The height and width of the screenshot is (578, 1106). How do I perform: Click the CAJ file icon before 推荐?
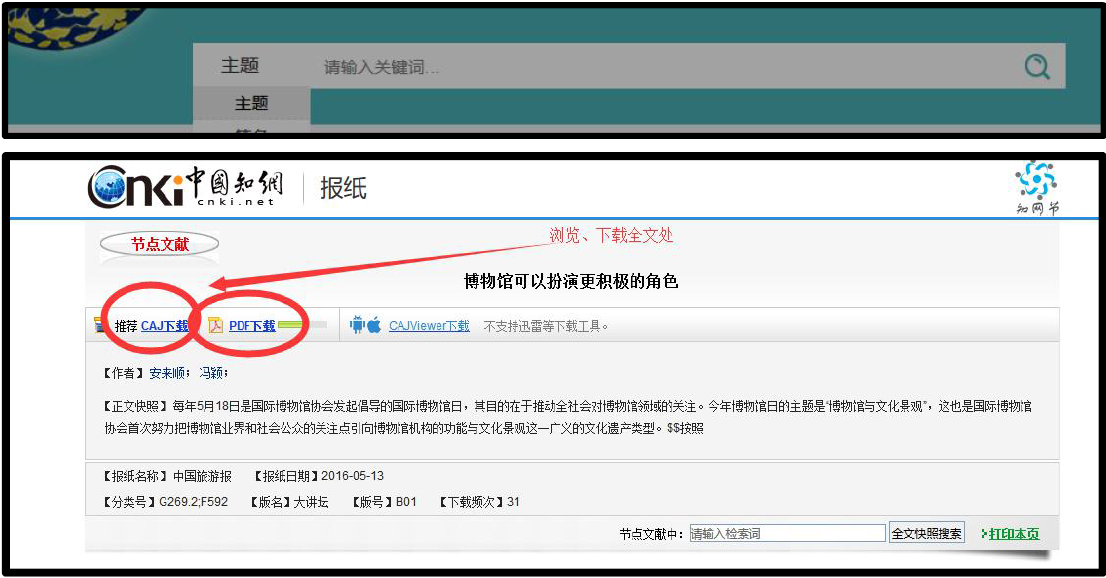(99, 325)
